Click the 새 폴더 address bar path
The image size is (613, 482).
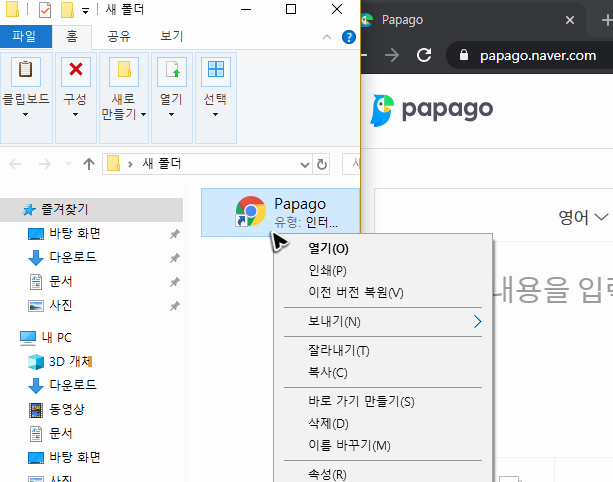[162, 163]
